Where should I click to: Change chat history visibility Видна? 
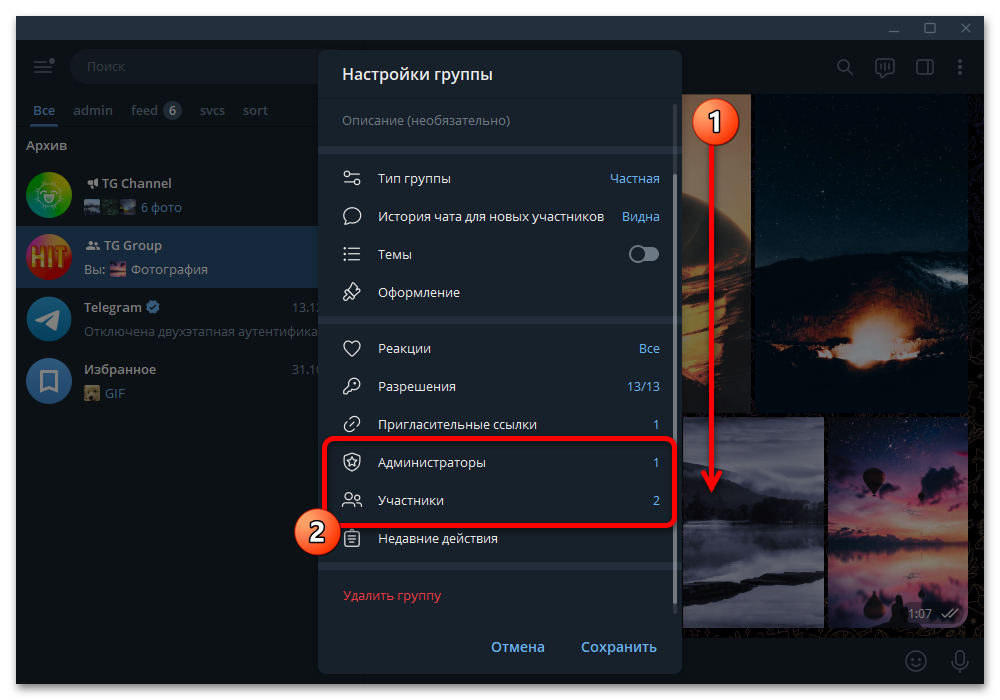click(640, 217)
